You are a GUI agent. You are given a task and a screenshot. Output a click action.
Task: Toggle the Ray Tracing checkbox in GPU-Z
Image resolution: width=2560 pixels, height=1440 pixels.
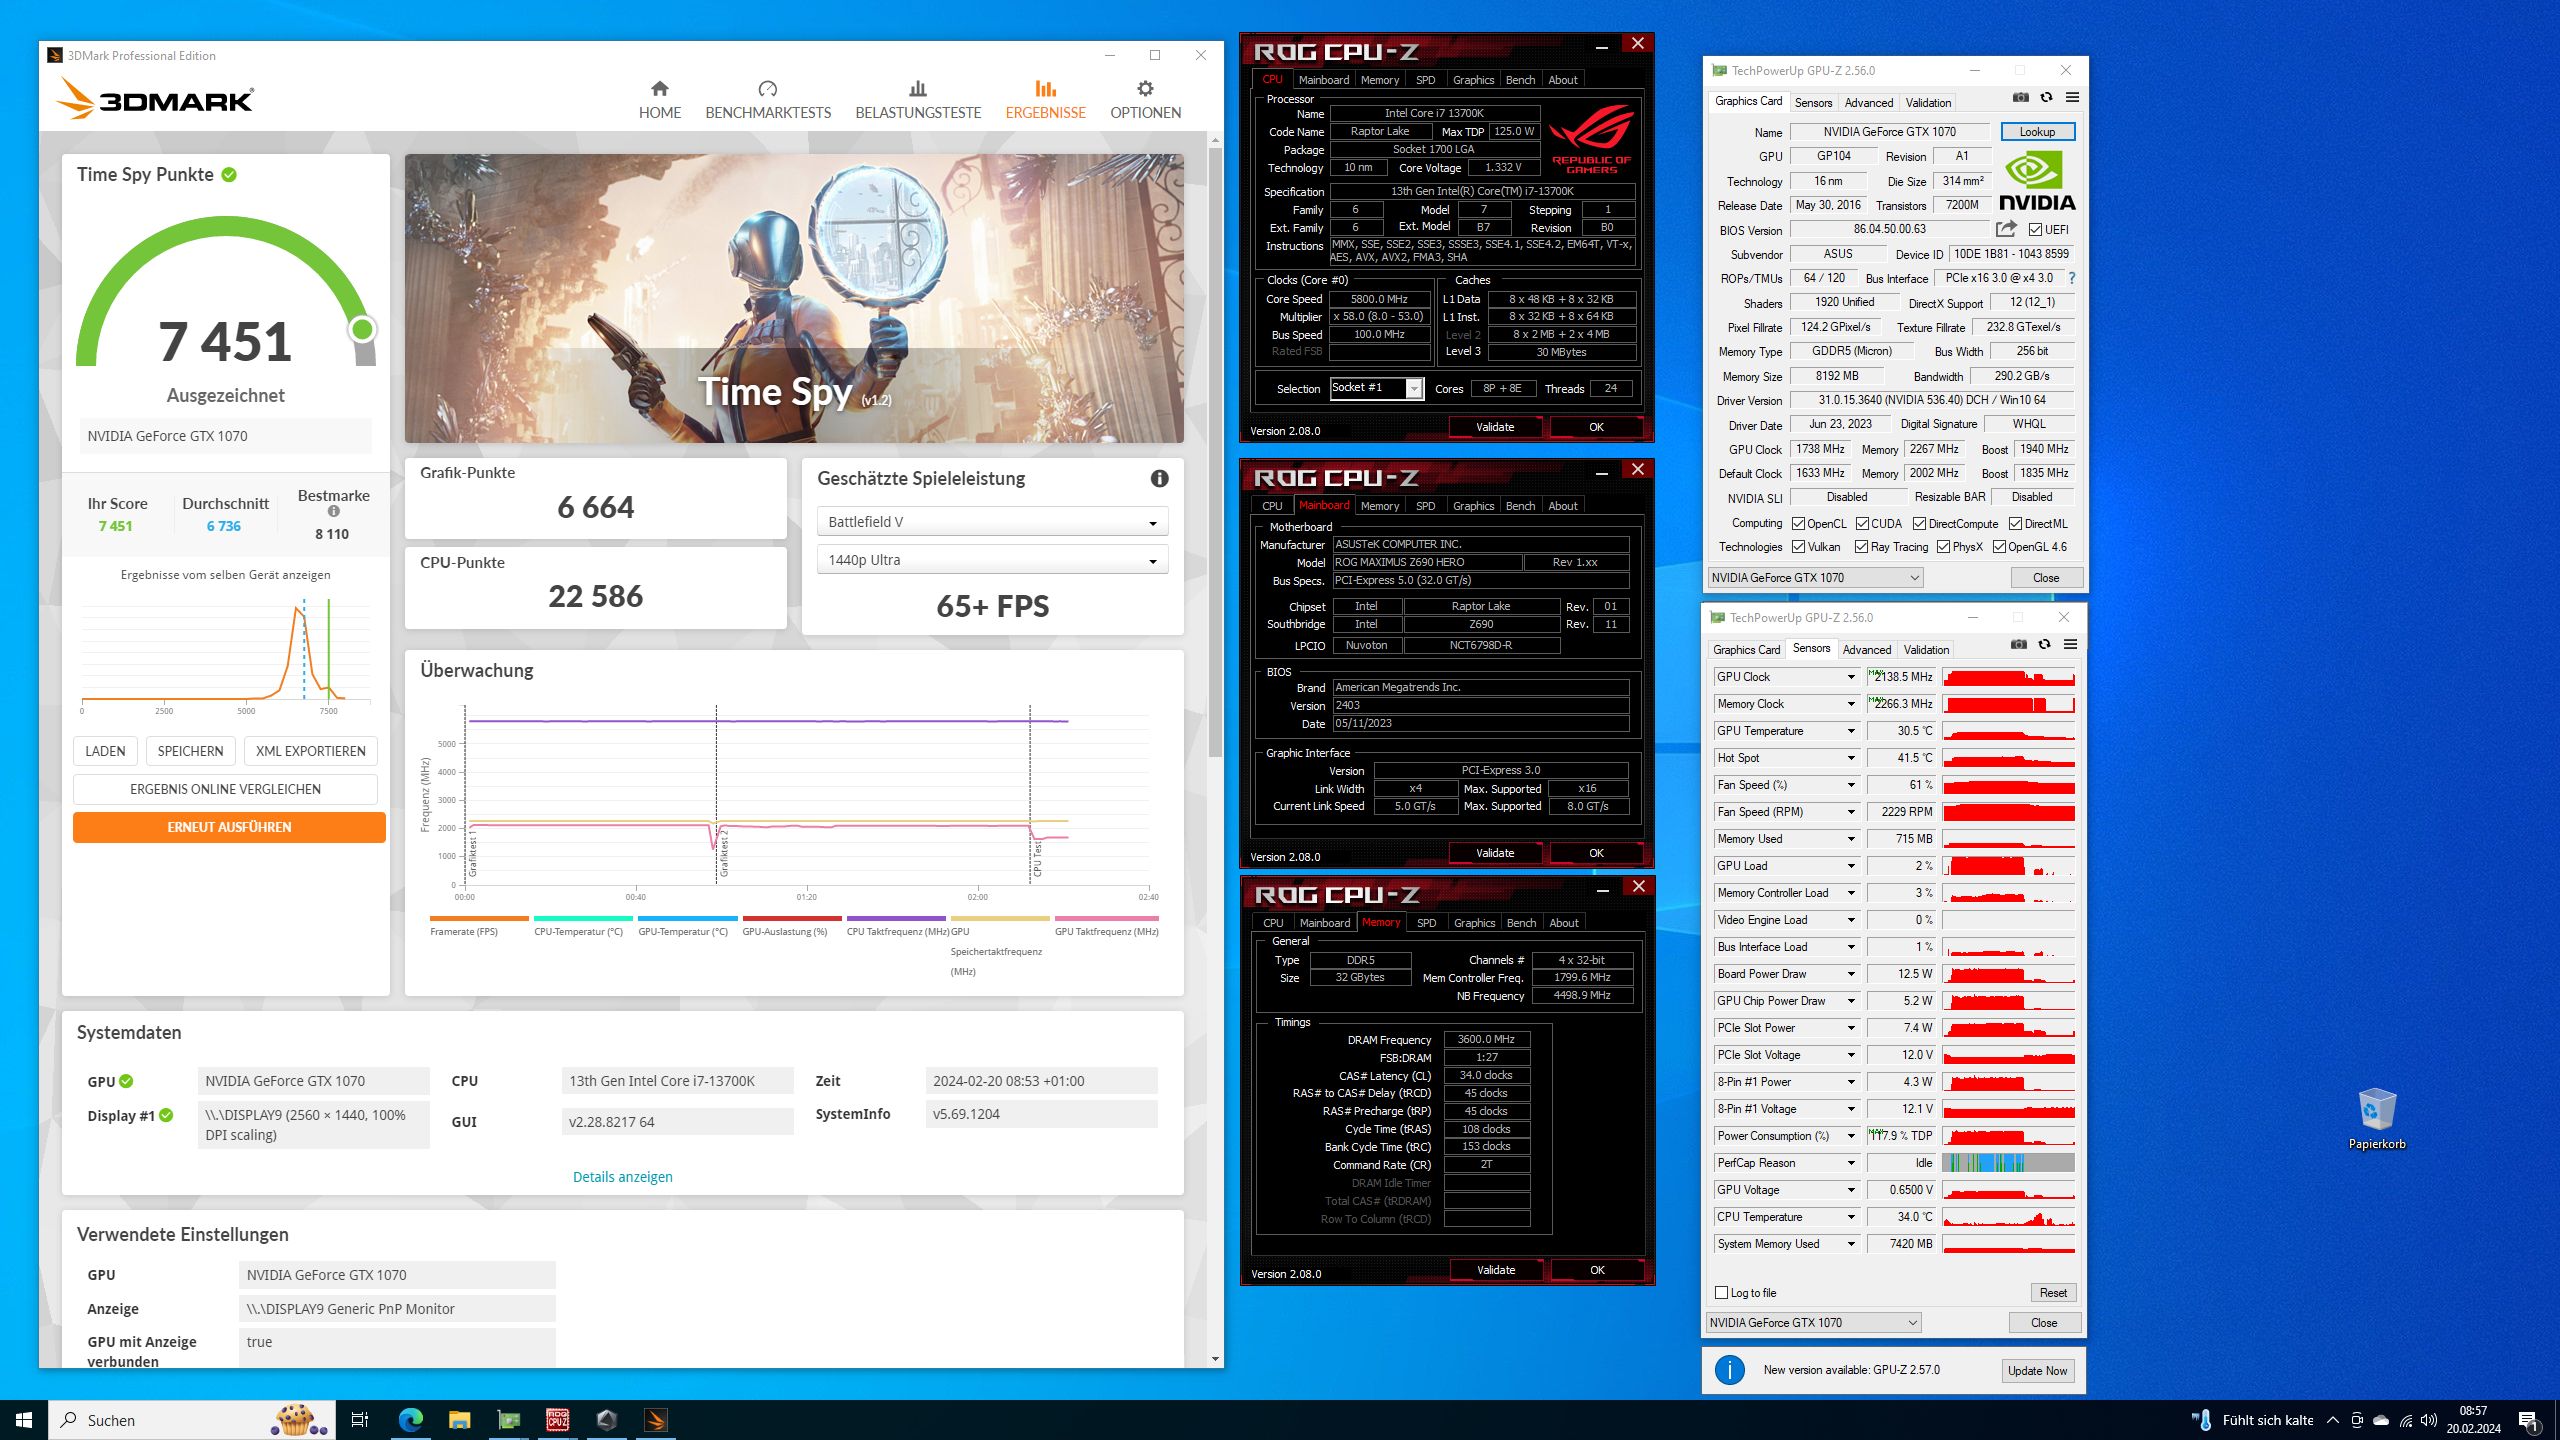(1861, 547)
